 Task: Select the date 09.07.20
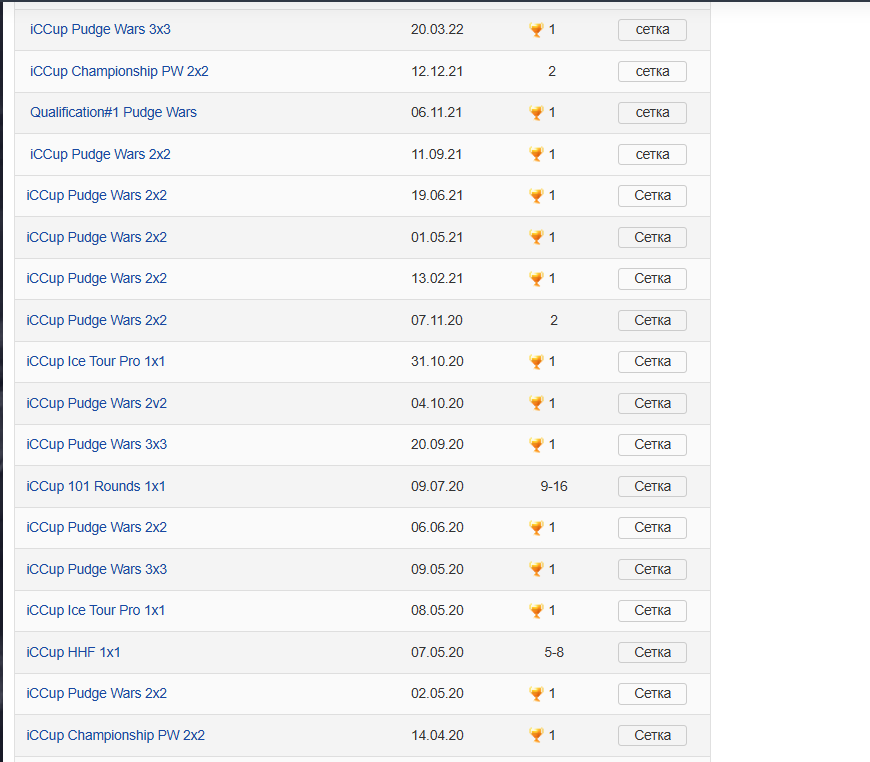(x=437, y=486)
